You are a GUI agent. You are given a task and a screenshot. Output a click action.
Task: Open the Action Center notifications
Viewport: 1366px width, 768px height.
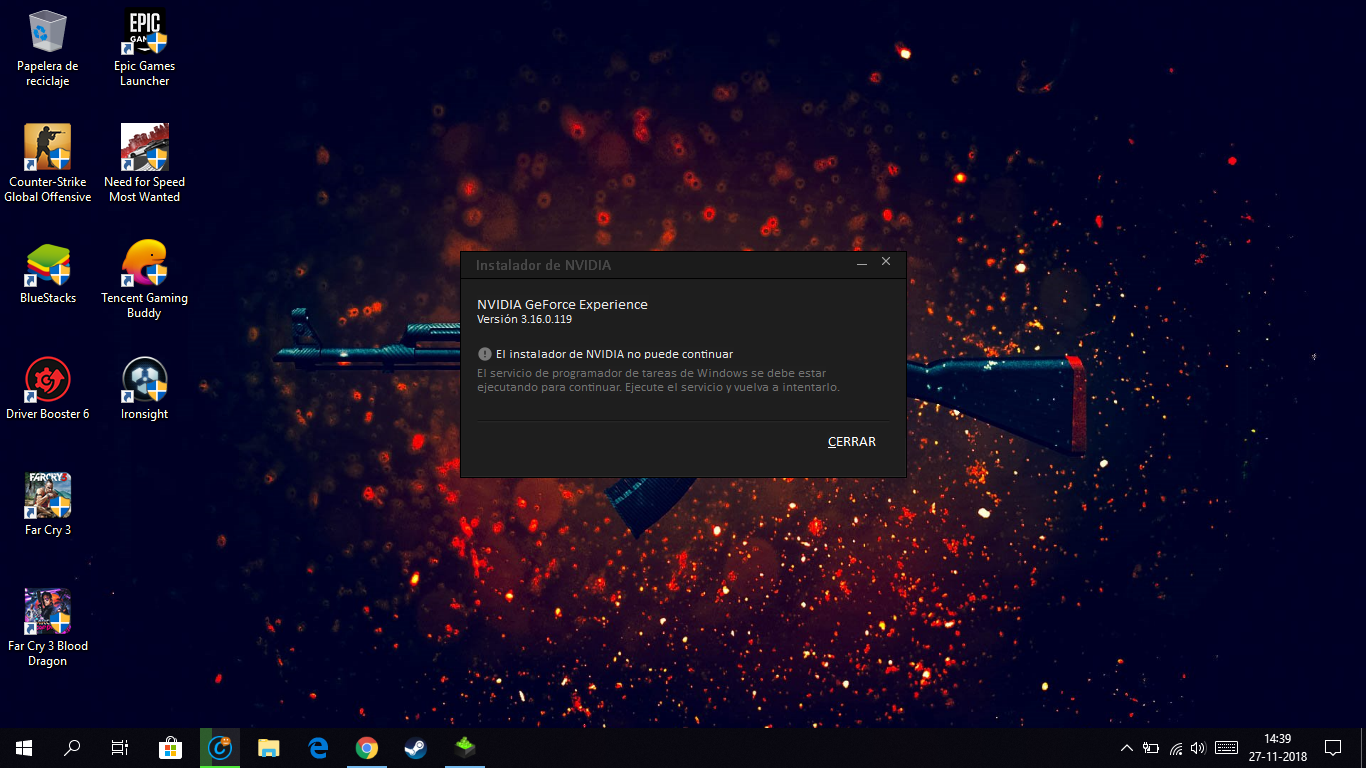tap(1333, 748)
